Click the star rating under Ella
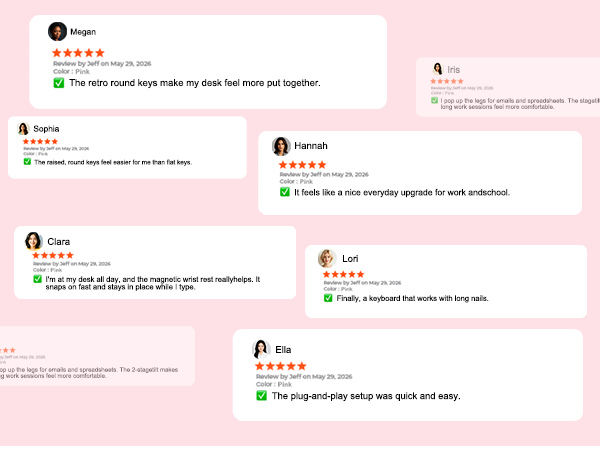600x450 pixels. point(281,366)
